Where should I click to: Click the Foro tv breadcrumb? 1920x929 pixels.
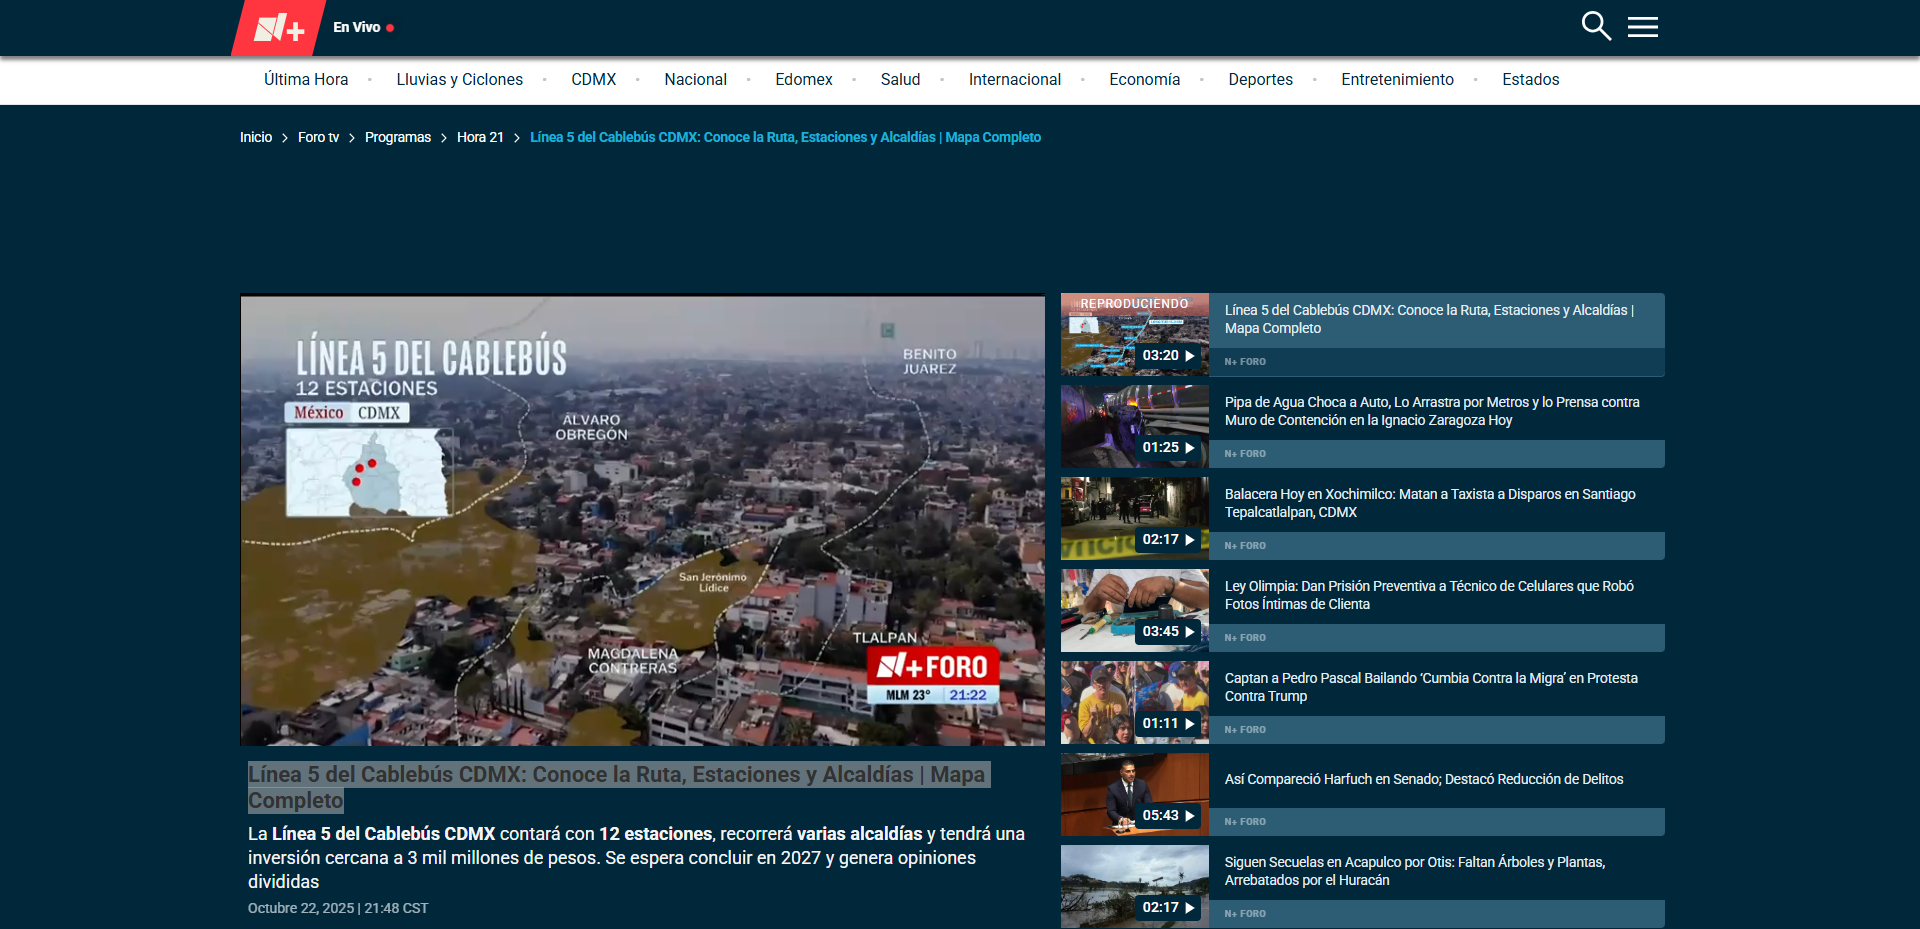click(319, 137)
